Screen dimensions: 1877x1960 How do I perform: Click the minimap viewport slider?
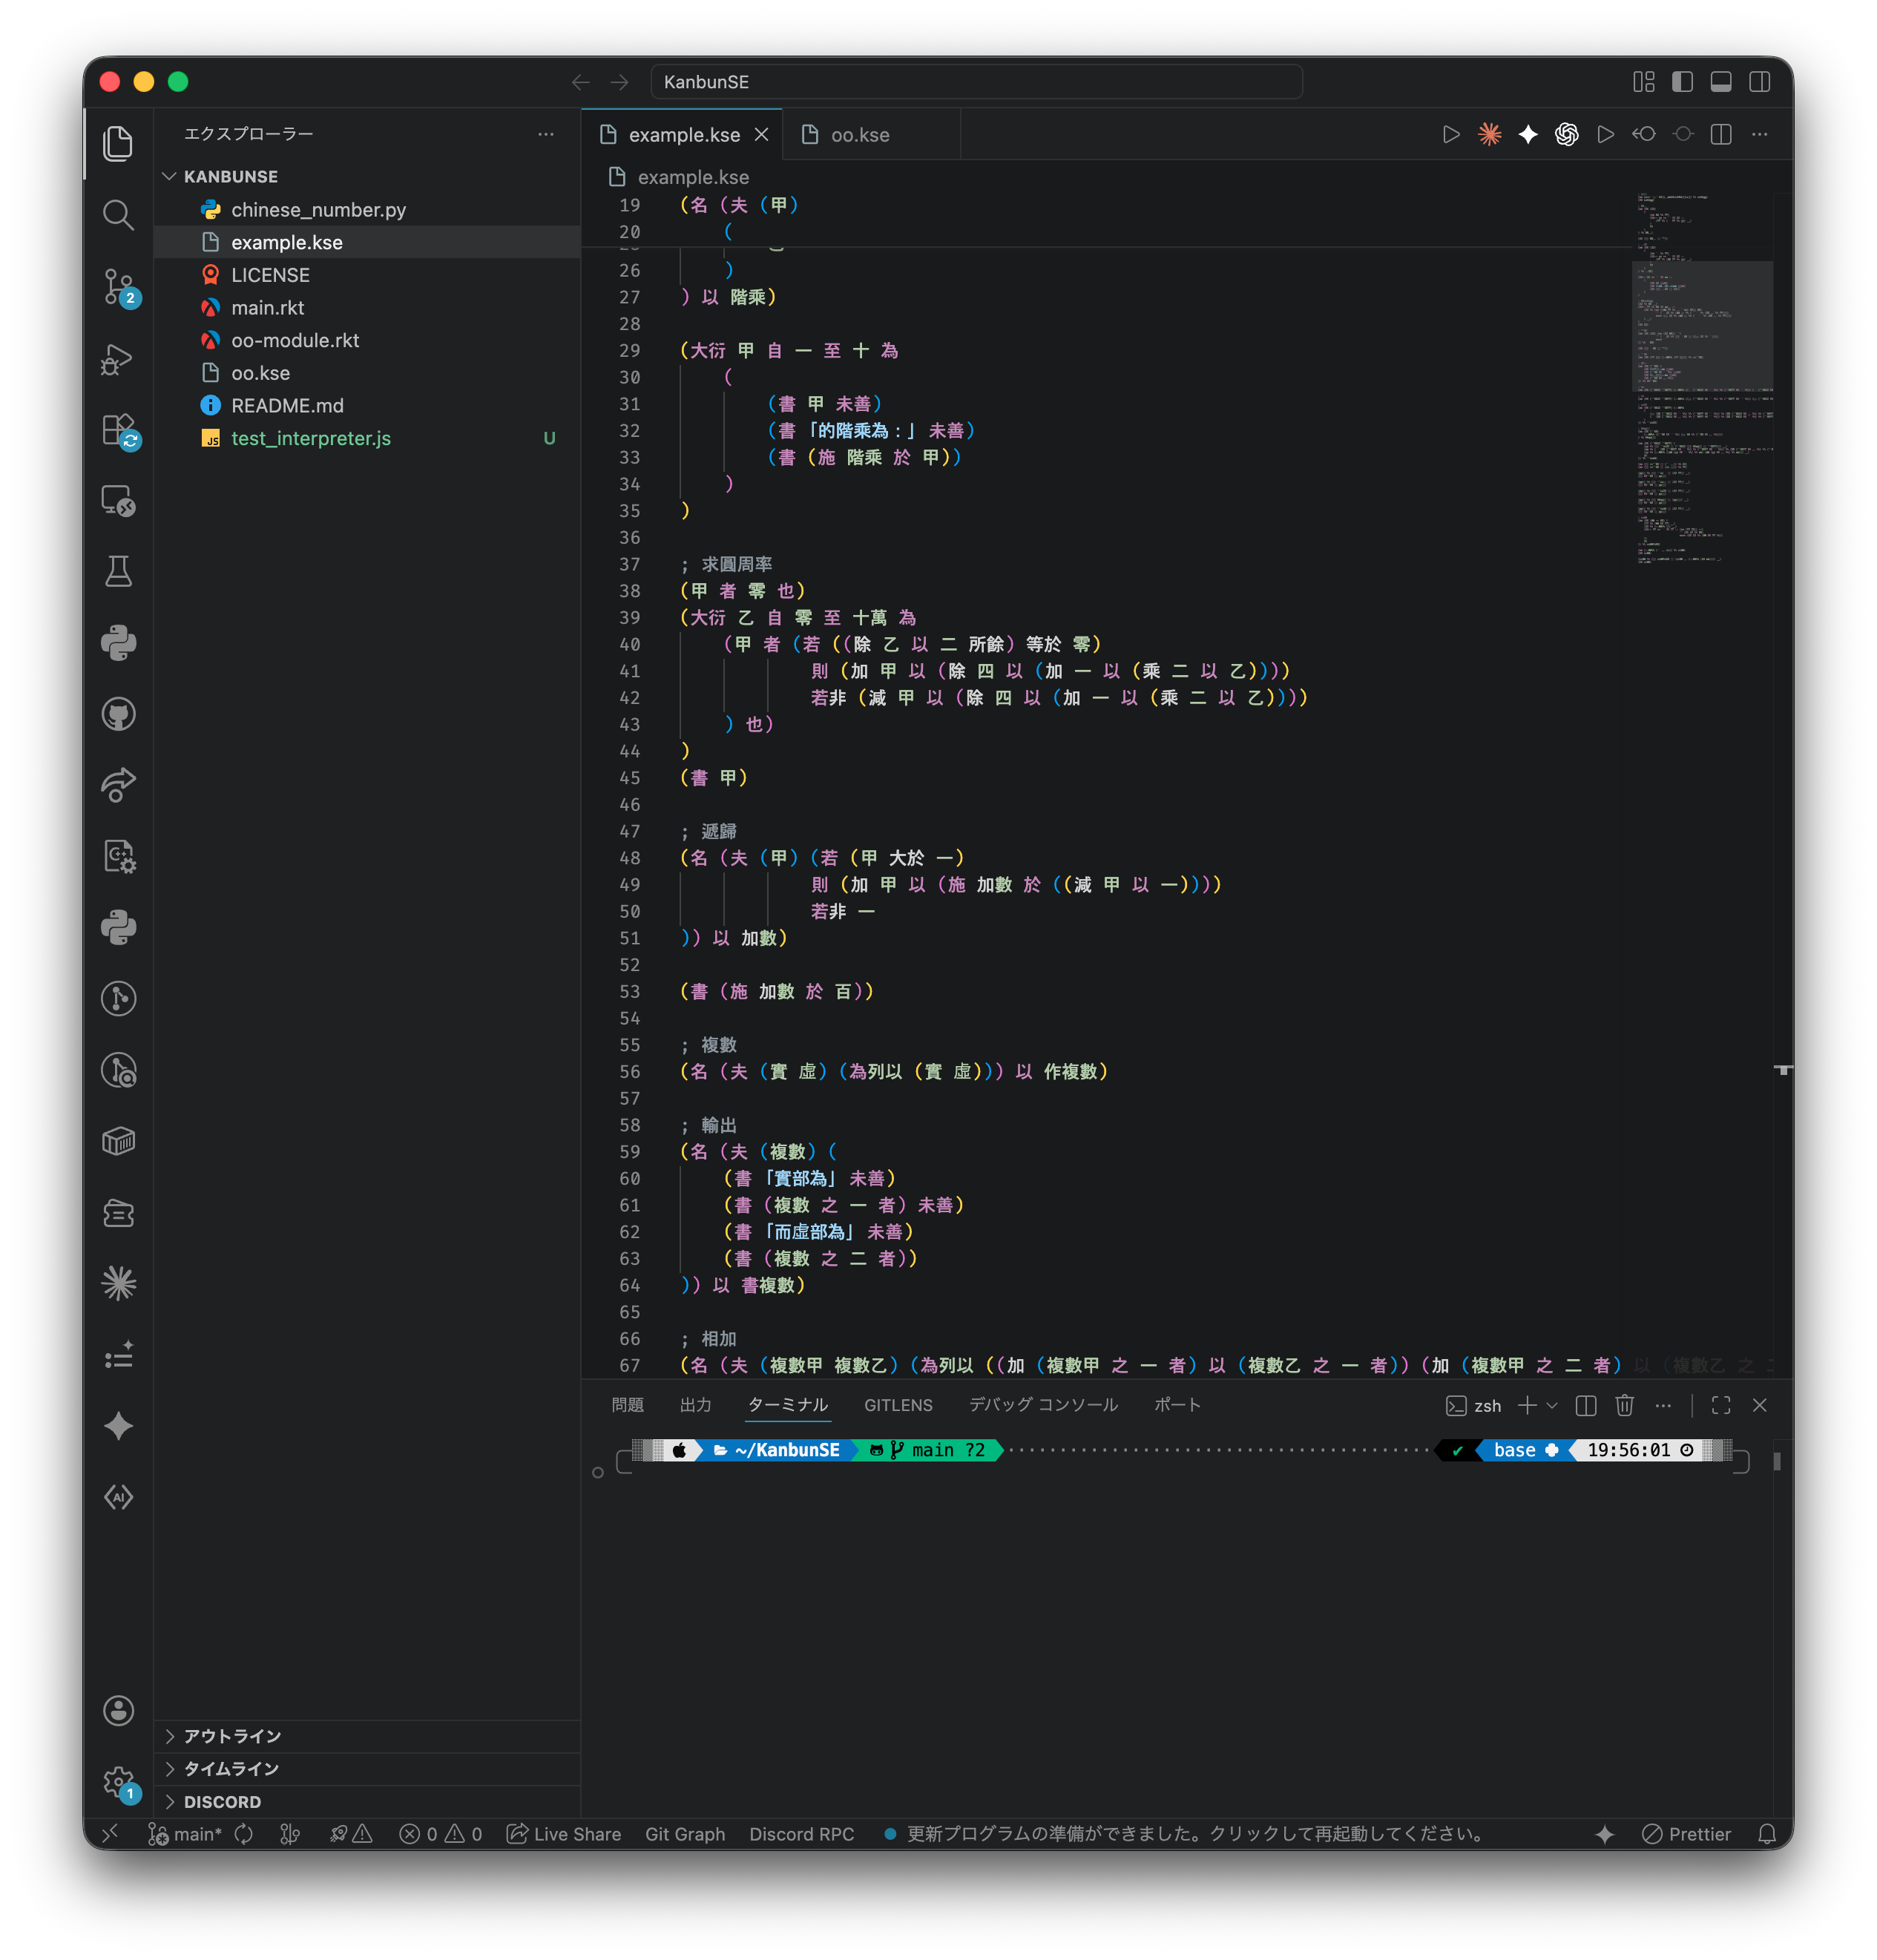tap(1702, 325)
